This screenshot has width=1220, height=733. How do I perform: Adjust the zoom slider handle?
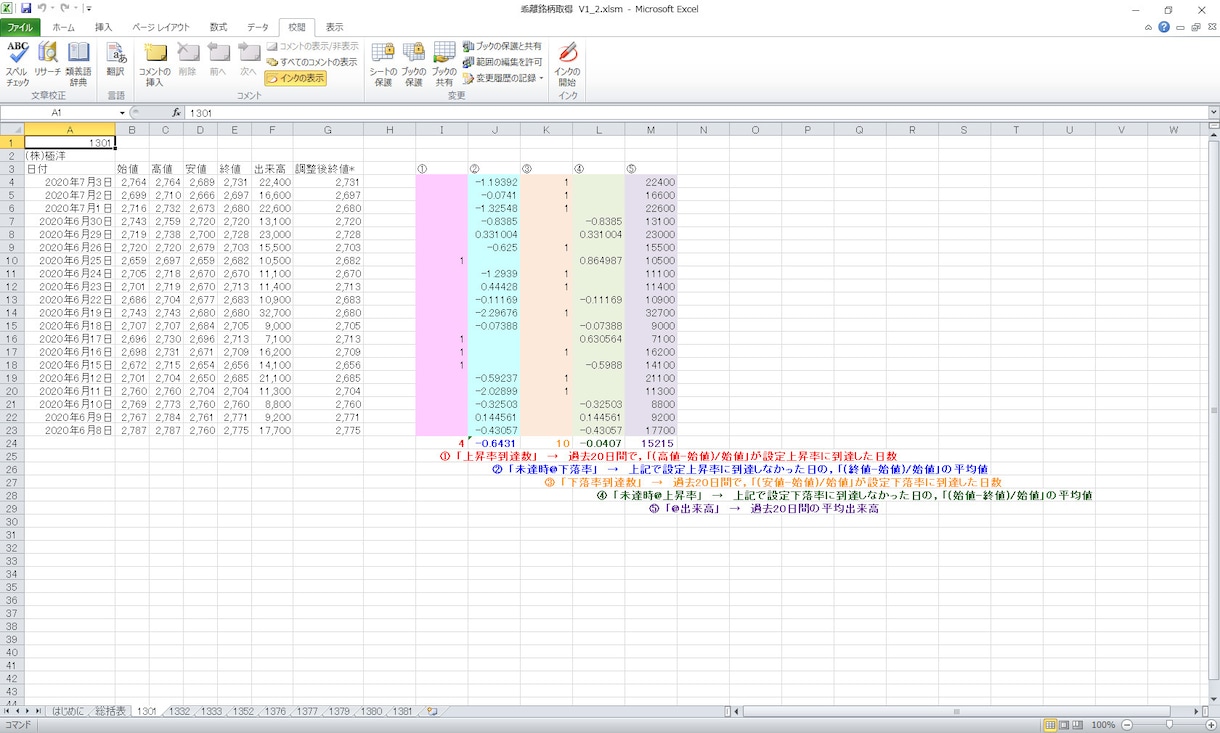click(x=1167, y=725)
